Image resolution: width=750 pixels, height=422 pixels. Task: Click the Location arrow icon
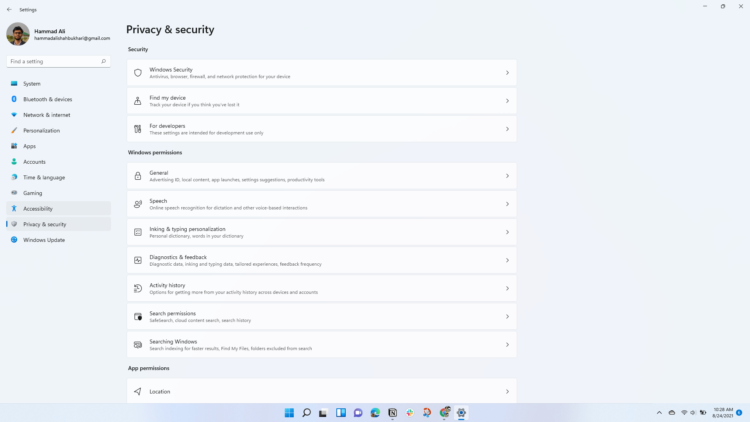tap(138, 391)
